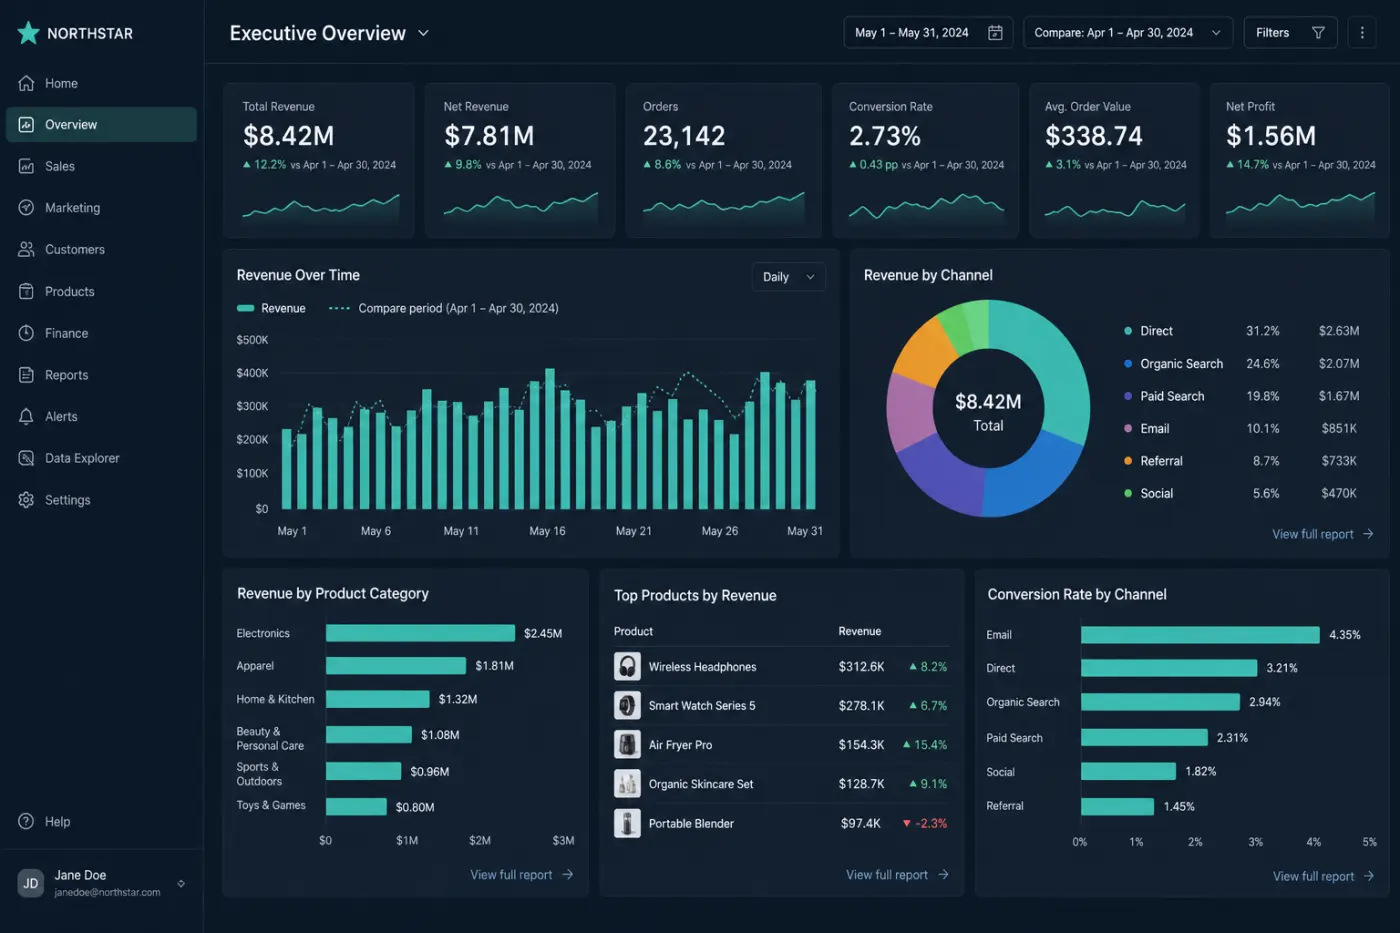1400x933 pixels.
Task: Open the Sales section
Action: pos(101,166)
